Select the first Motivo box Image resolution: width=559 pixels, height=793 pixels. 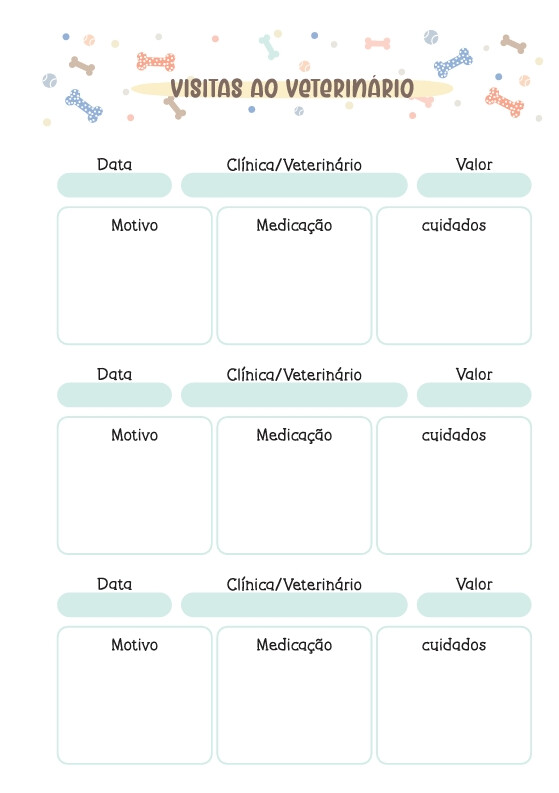135,276
